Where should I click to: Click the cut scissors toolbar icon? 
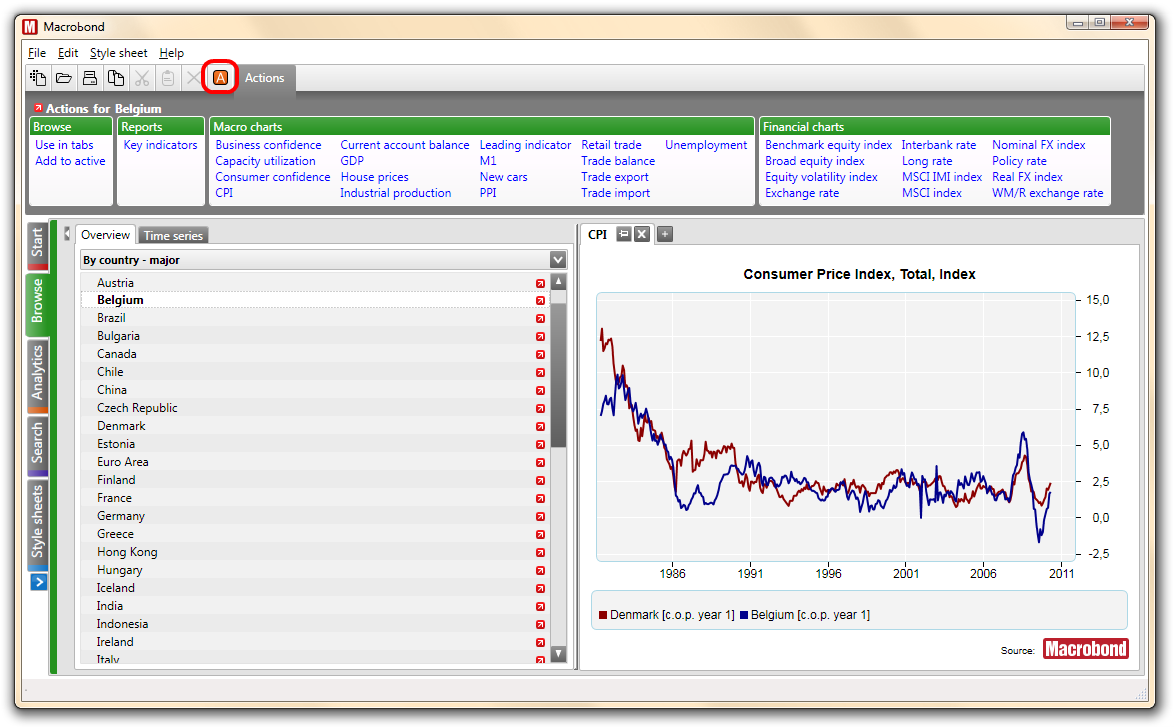(x=142, y=77)
